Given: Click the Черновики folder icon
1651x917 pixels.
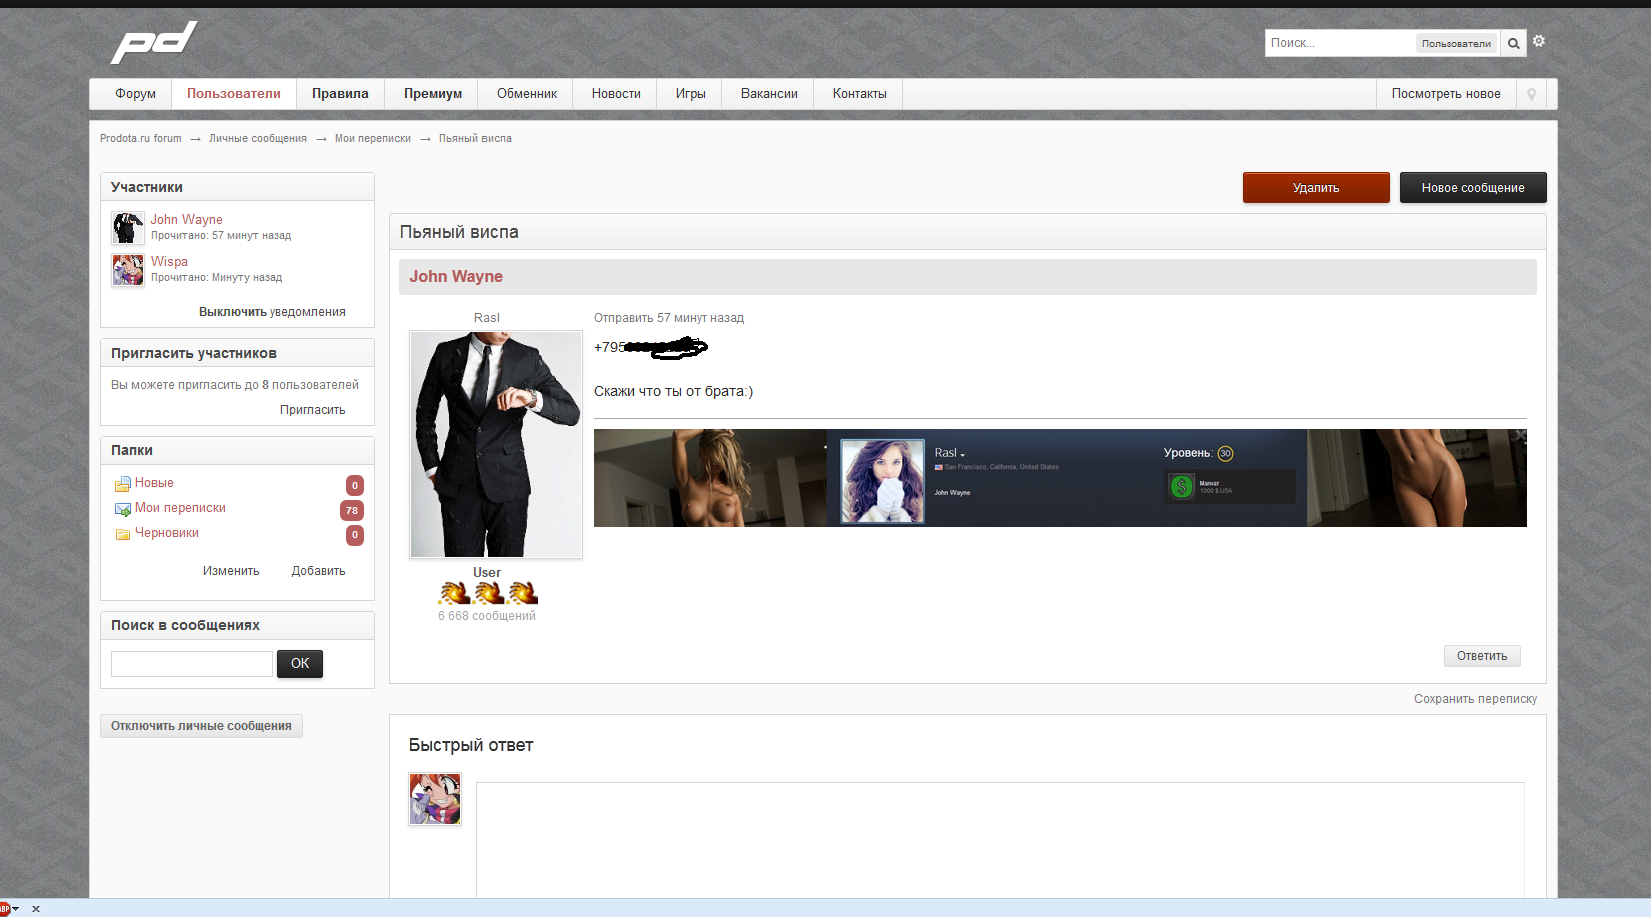Looking at the screenshot, I should click(x=123, y=534).
